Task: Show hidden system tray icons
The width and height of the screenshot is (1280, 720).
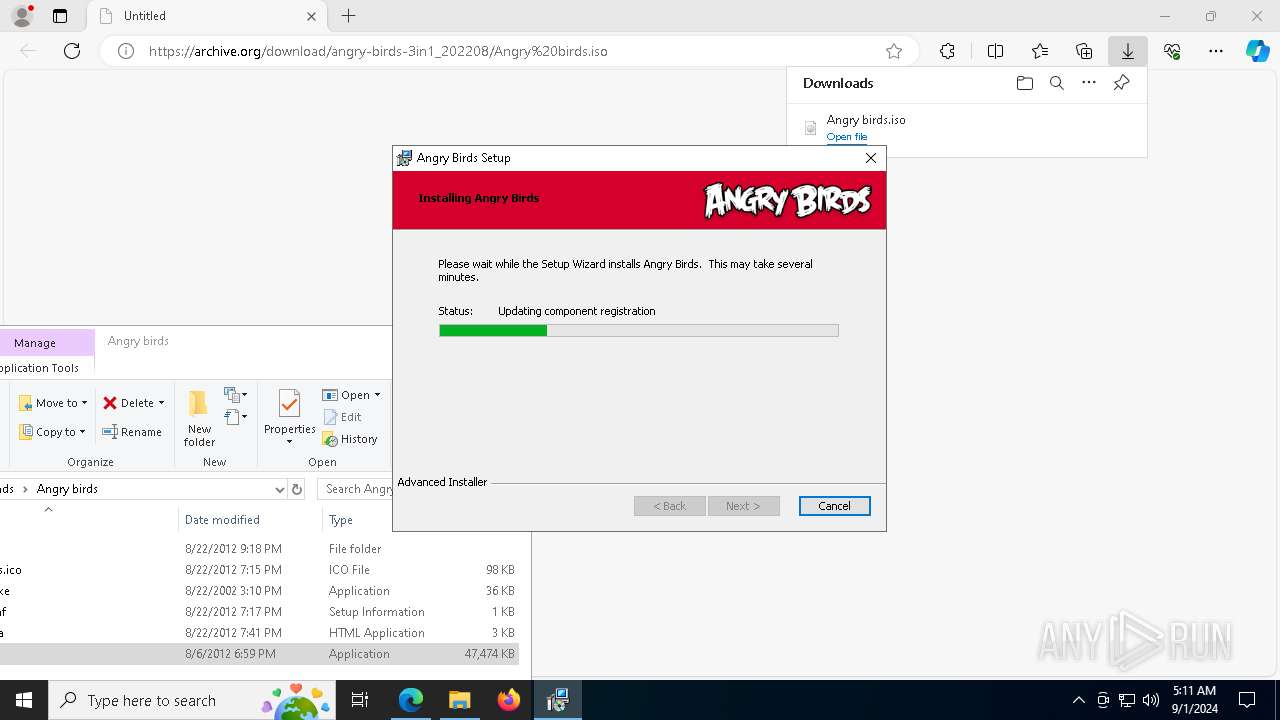Action: click(x=1078, y=700)
